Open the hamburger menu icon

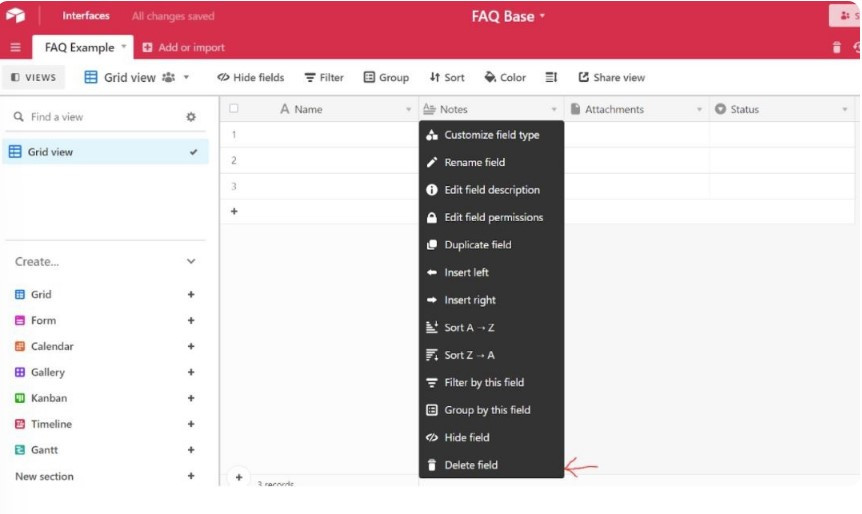[15, 48]
